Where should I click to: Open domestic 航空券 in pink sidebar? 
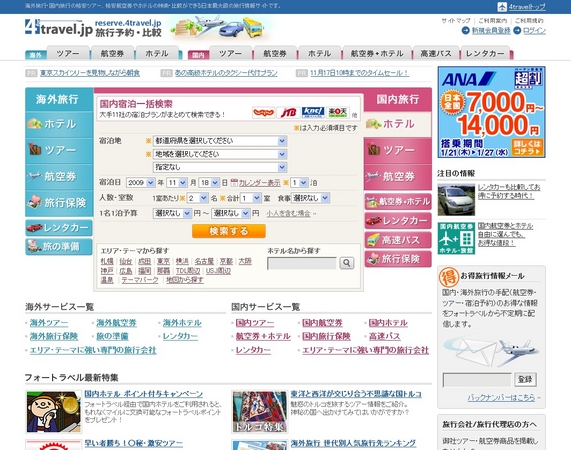398,177
